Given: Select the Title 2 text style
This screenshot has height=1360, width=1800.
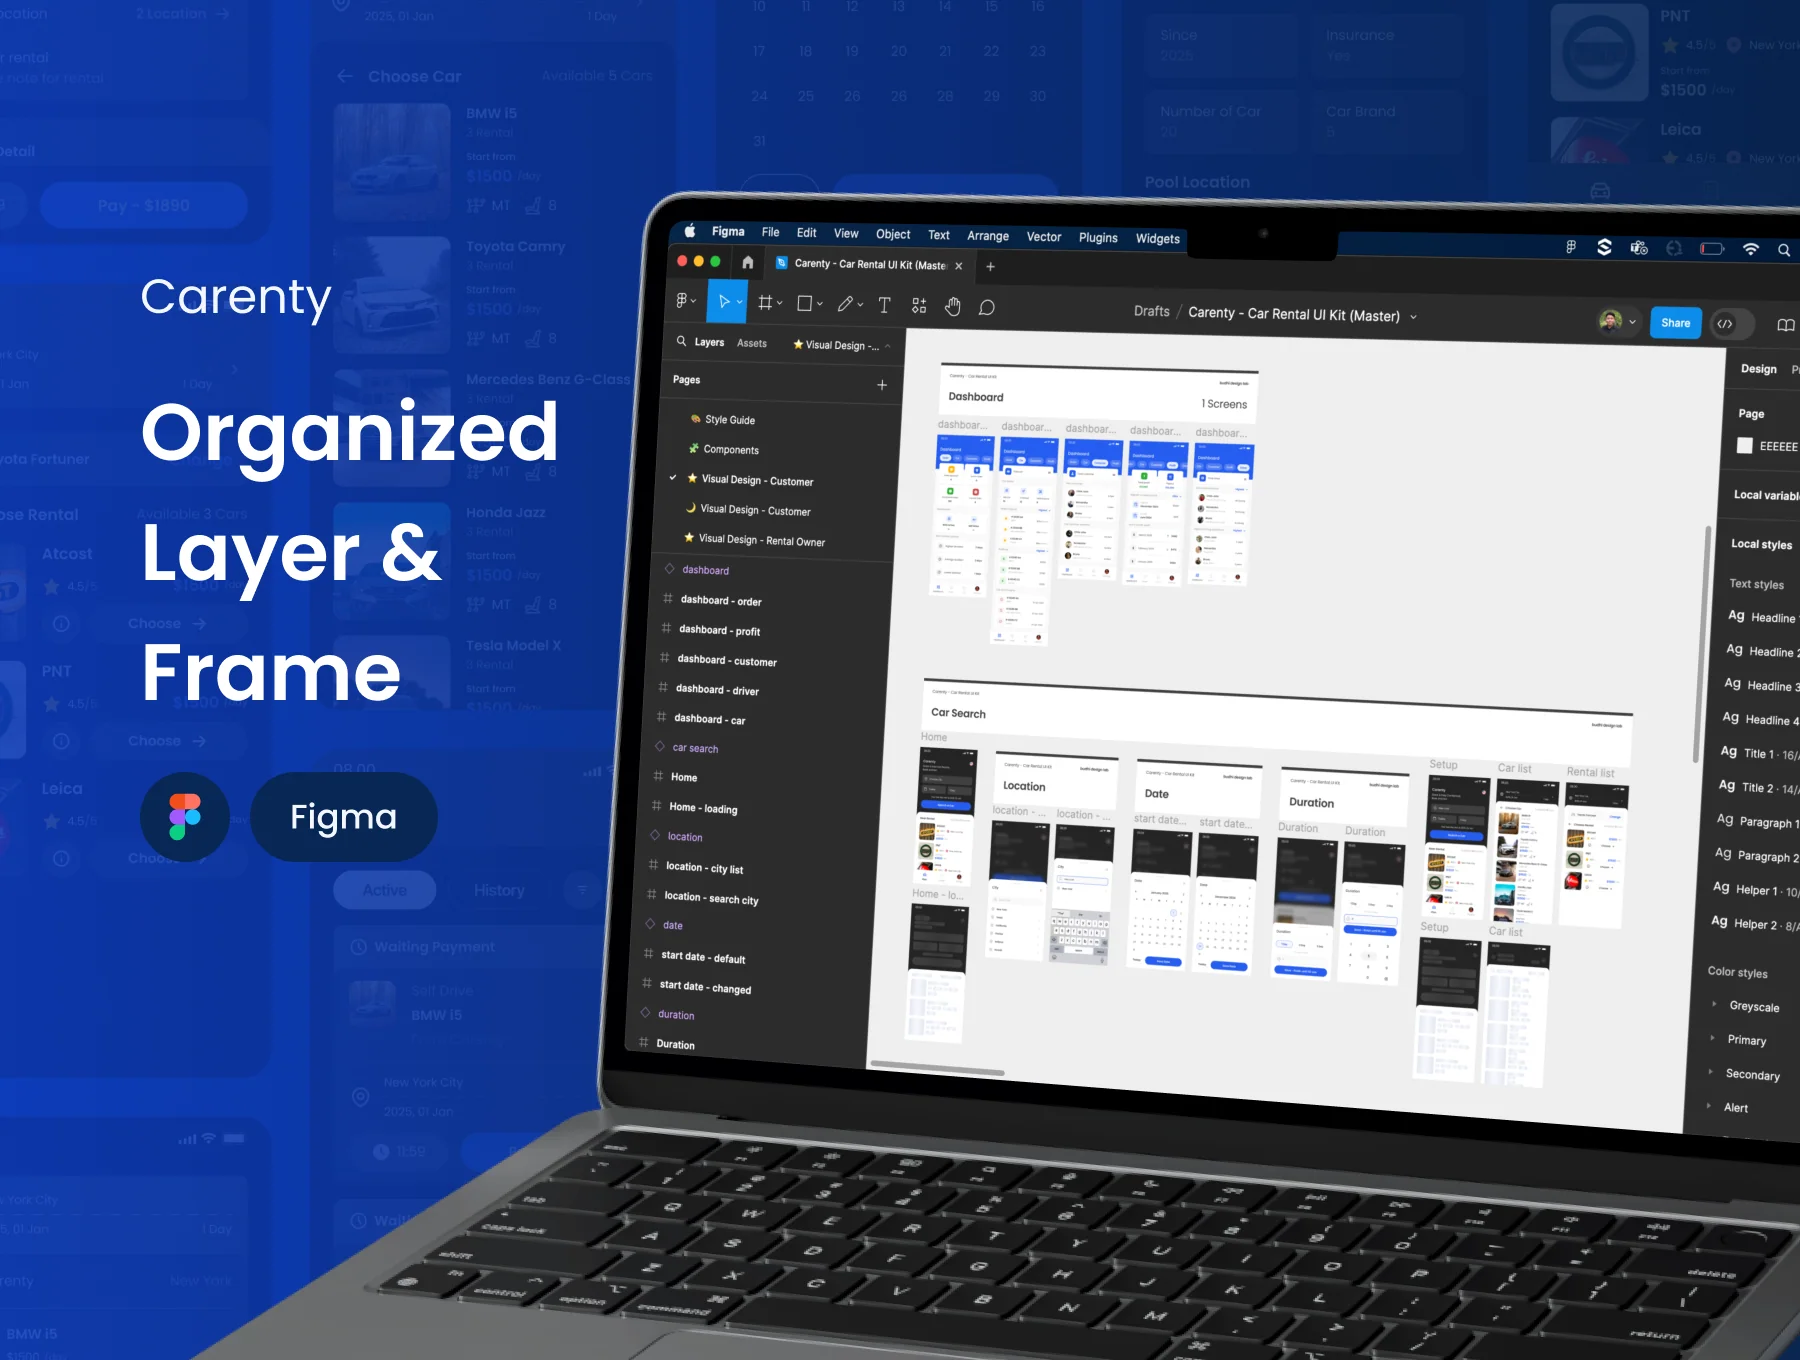Looking at the screenshot, I should coord(1759,788).
